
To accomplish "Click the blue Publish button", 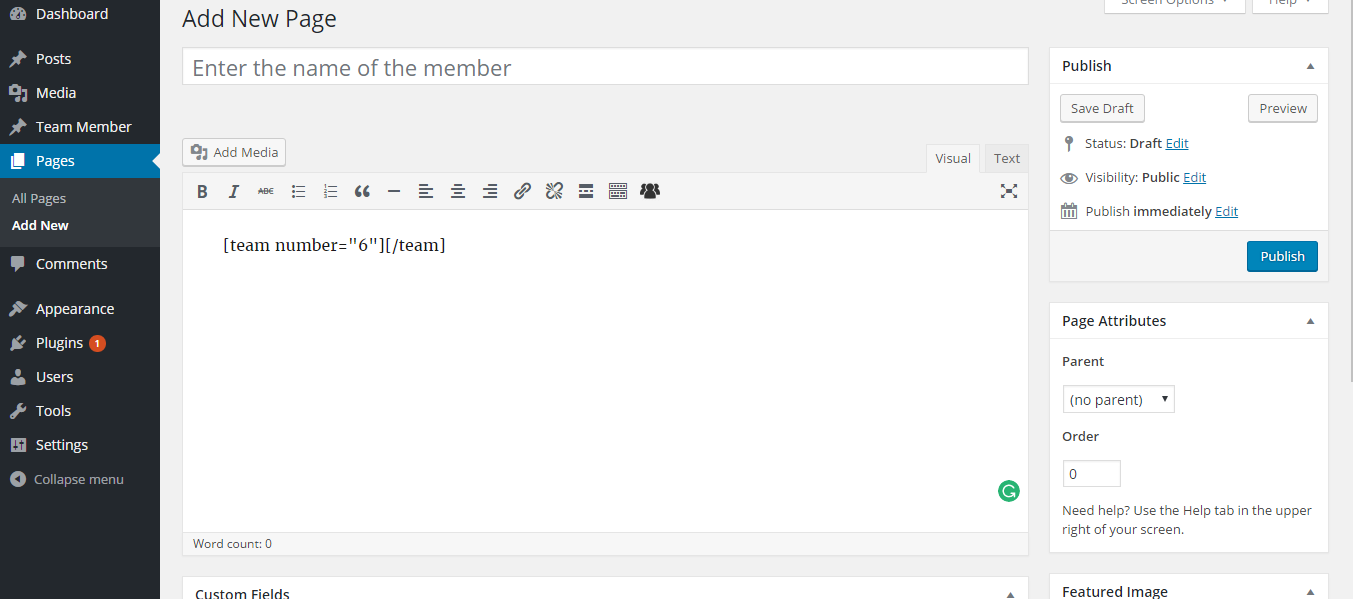I will pos(1282,256).
